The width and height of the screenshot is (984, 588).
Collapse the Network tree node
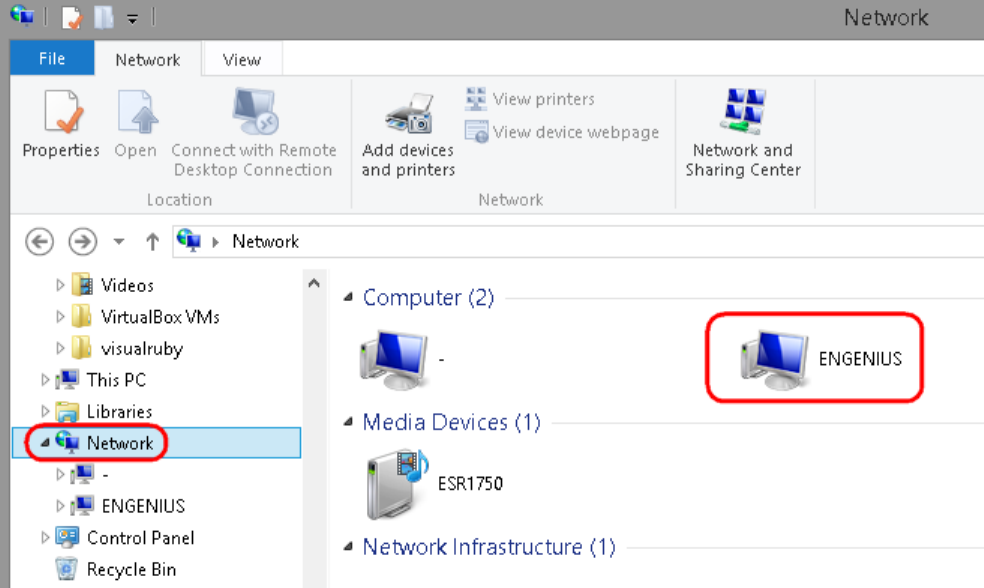(x=45, y=443)
